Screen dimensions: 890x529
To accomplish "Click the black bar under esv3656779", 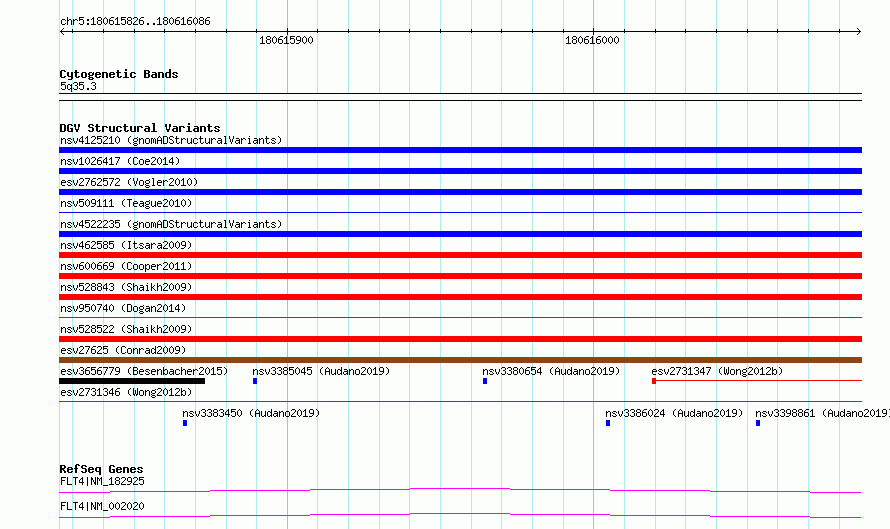I will (132, 381).
